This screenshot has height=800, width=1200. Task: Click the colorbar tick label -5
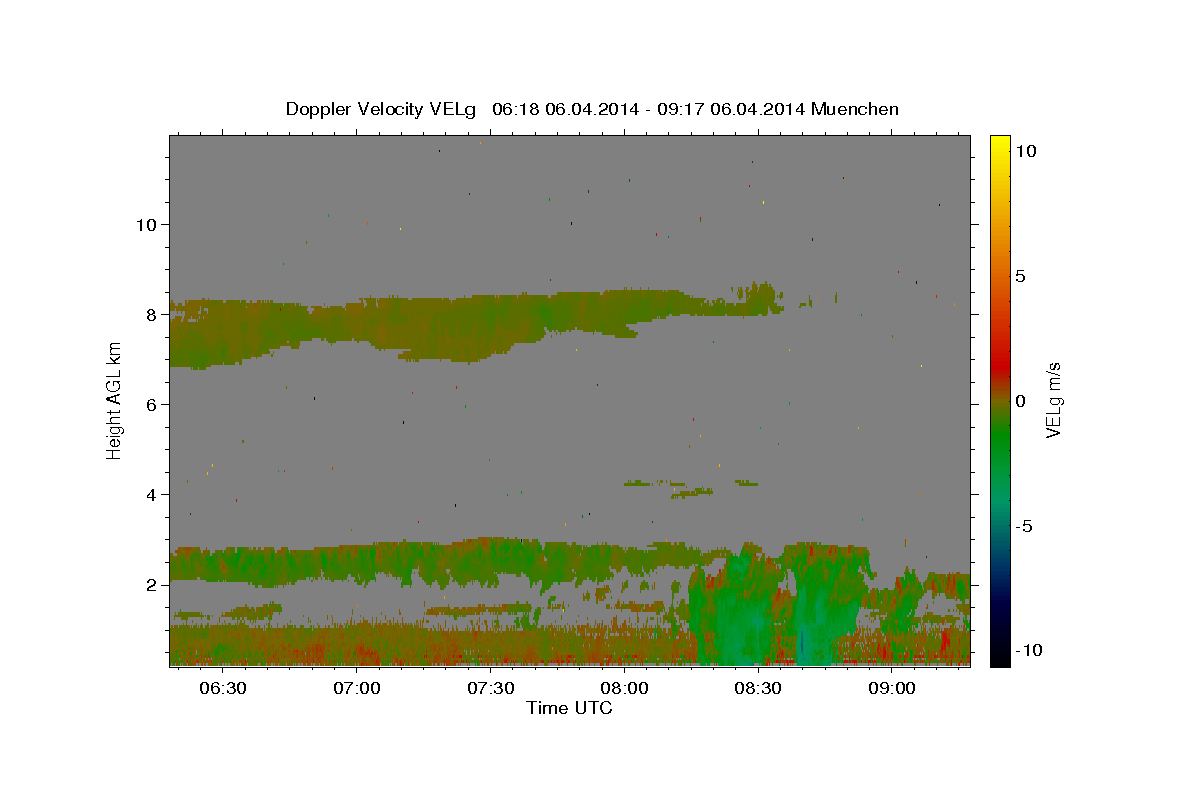coord(1024,526)
